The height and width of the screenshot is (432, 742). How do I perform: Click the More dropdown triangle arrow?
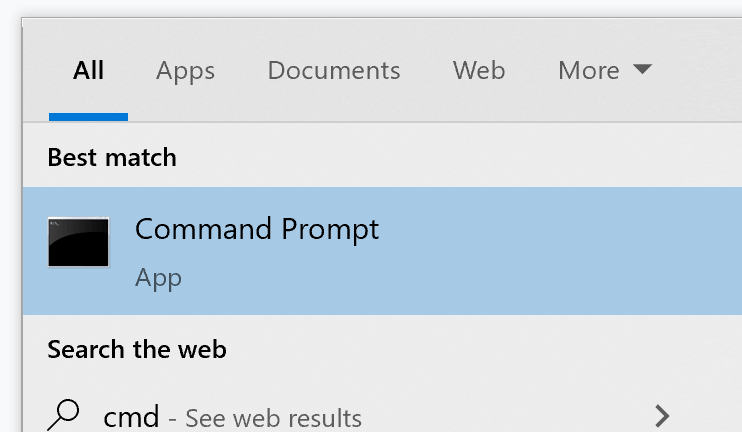[x=642, y=70]
